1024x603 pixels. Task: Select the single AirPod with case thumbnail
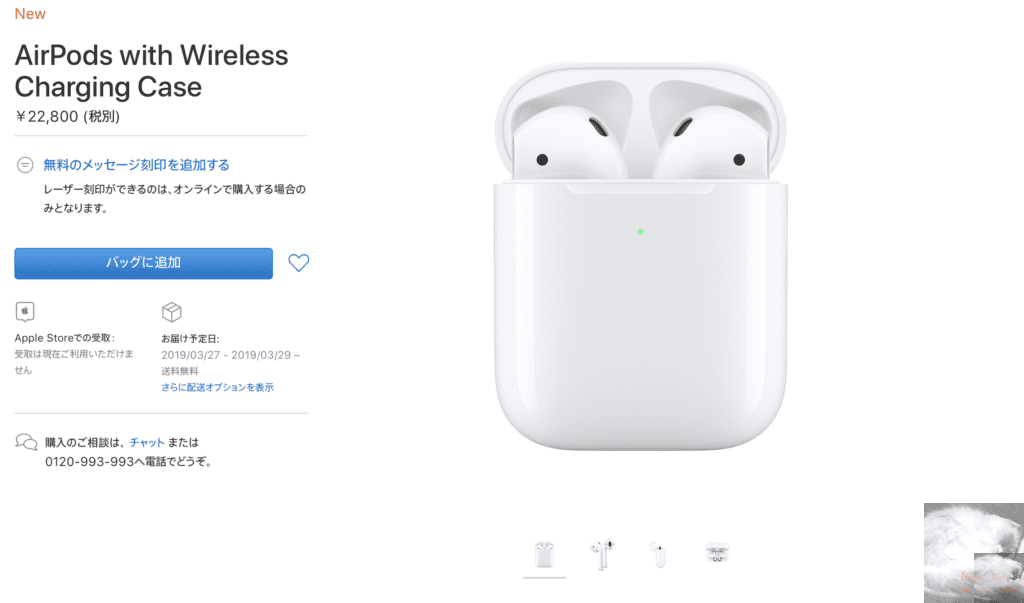coord(658,555)
